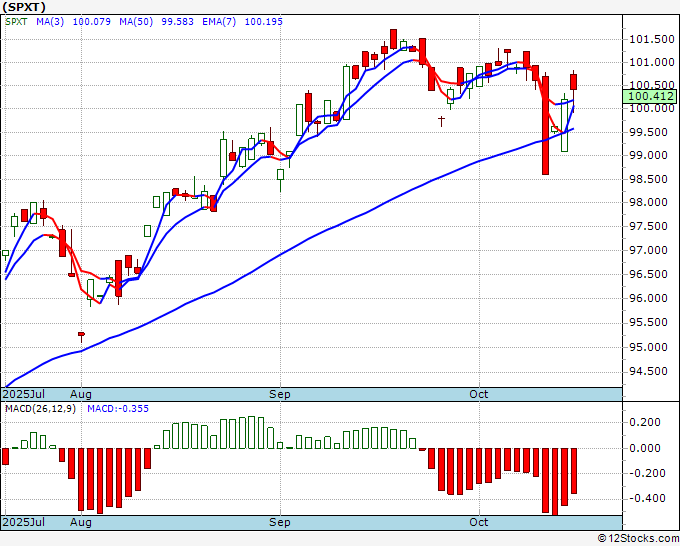Click the Oct label on price chart axis
Image resolution: width=680 pixels, height=546 pixels.
(479, 394)
